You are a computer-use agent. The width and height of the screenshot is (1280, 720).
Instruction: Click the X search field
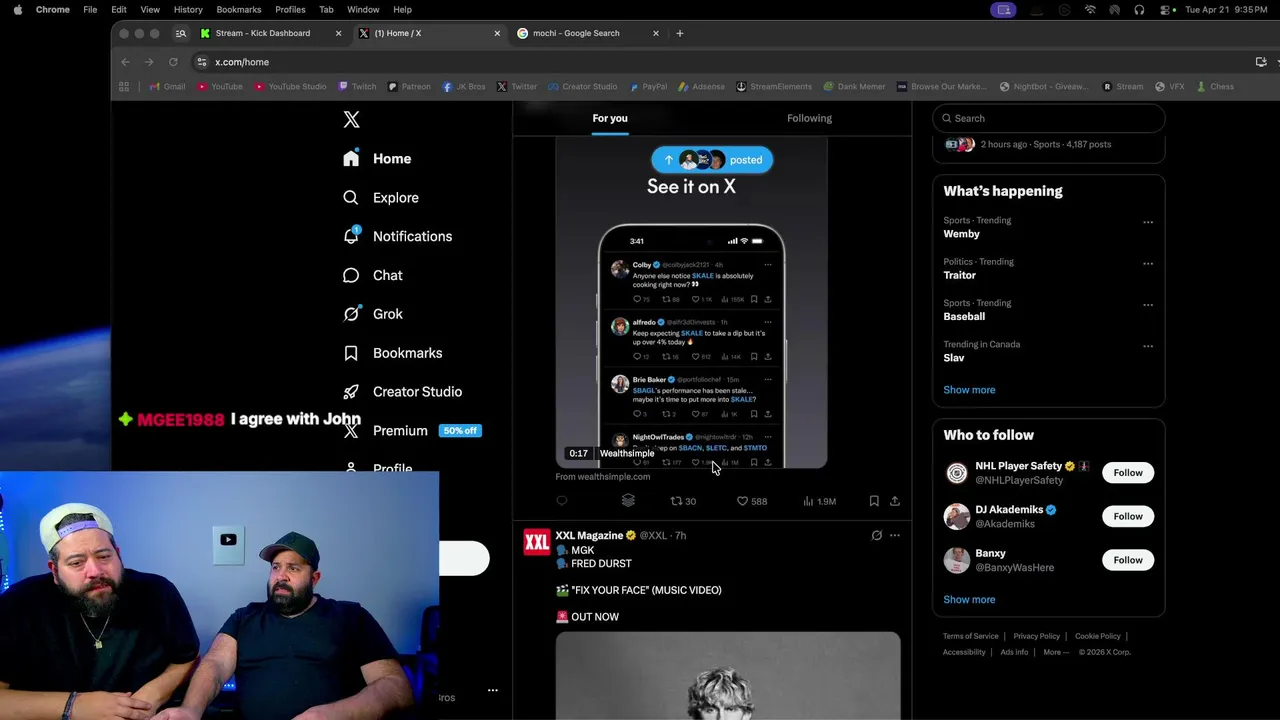click(x=1048, y=118)
